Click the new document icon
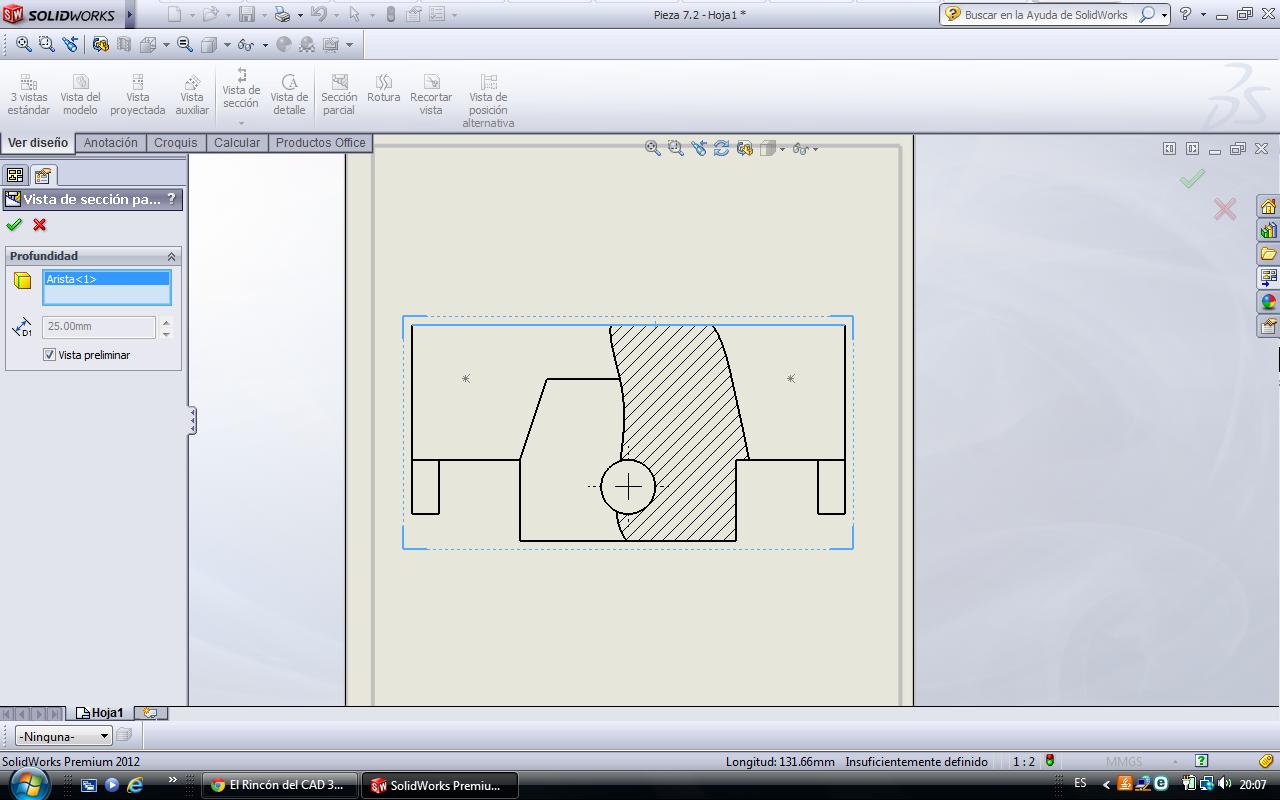 [x=174, y=14]
